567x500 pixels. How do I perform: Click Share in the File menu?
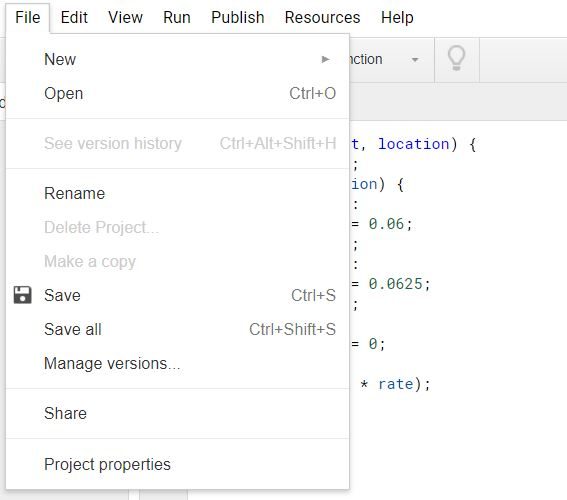pyautogui.click(x=178, y=413)
